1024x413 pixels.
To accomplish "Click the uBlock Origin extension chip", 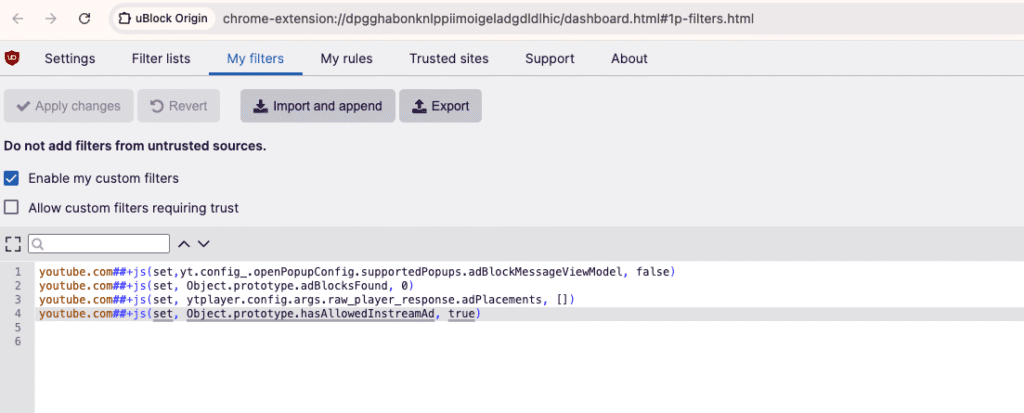I will point(164,19).
